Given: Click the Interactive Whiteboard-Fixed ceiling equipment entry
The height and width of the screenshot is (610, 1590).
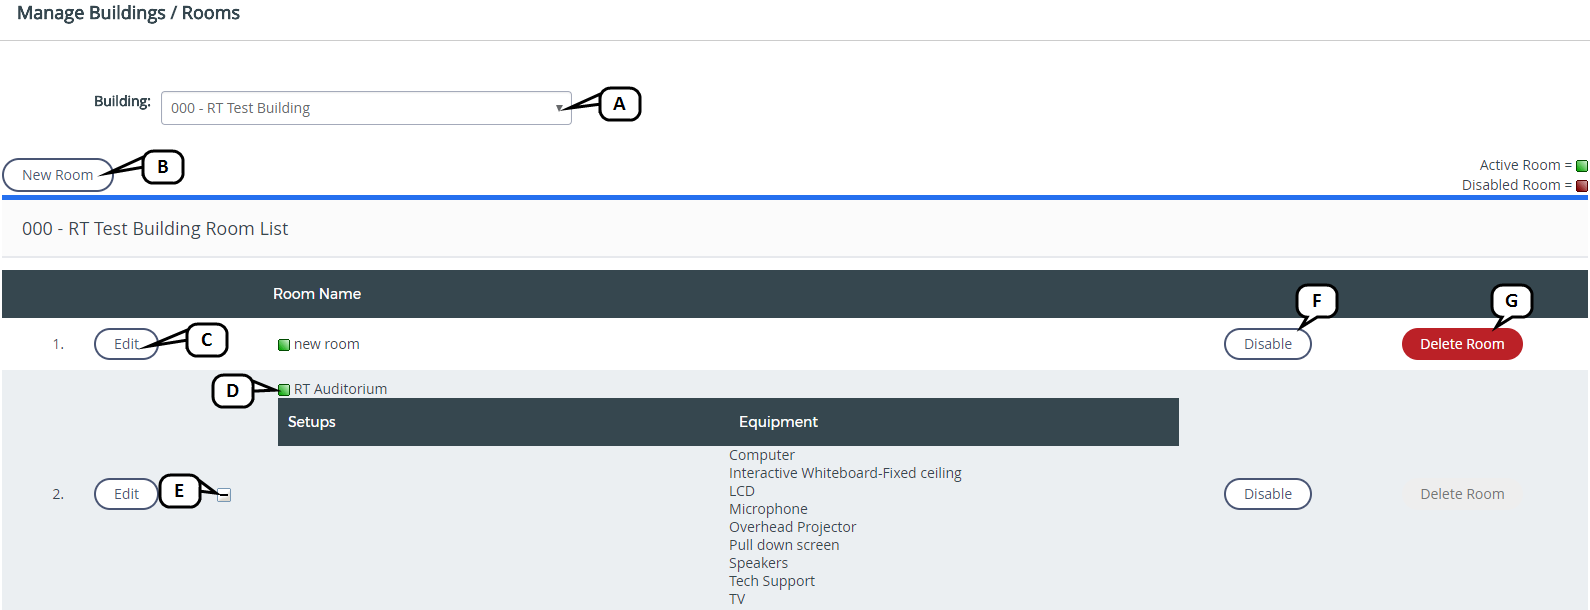Looking at the screenshot, I should click(845, 473).
